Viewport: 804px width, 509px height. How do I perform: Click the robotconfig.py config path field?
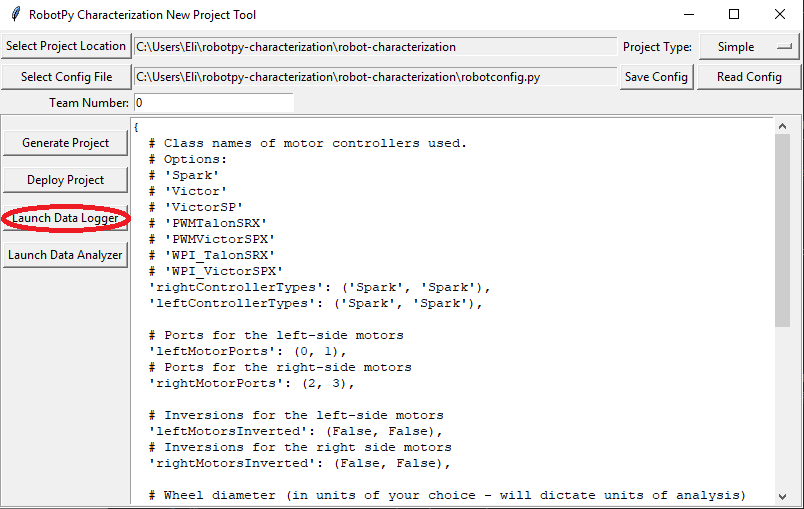click(x=375, y=77)
